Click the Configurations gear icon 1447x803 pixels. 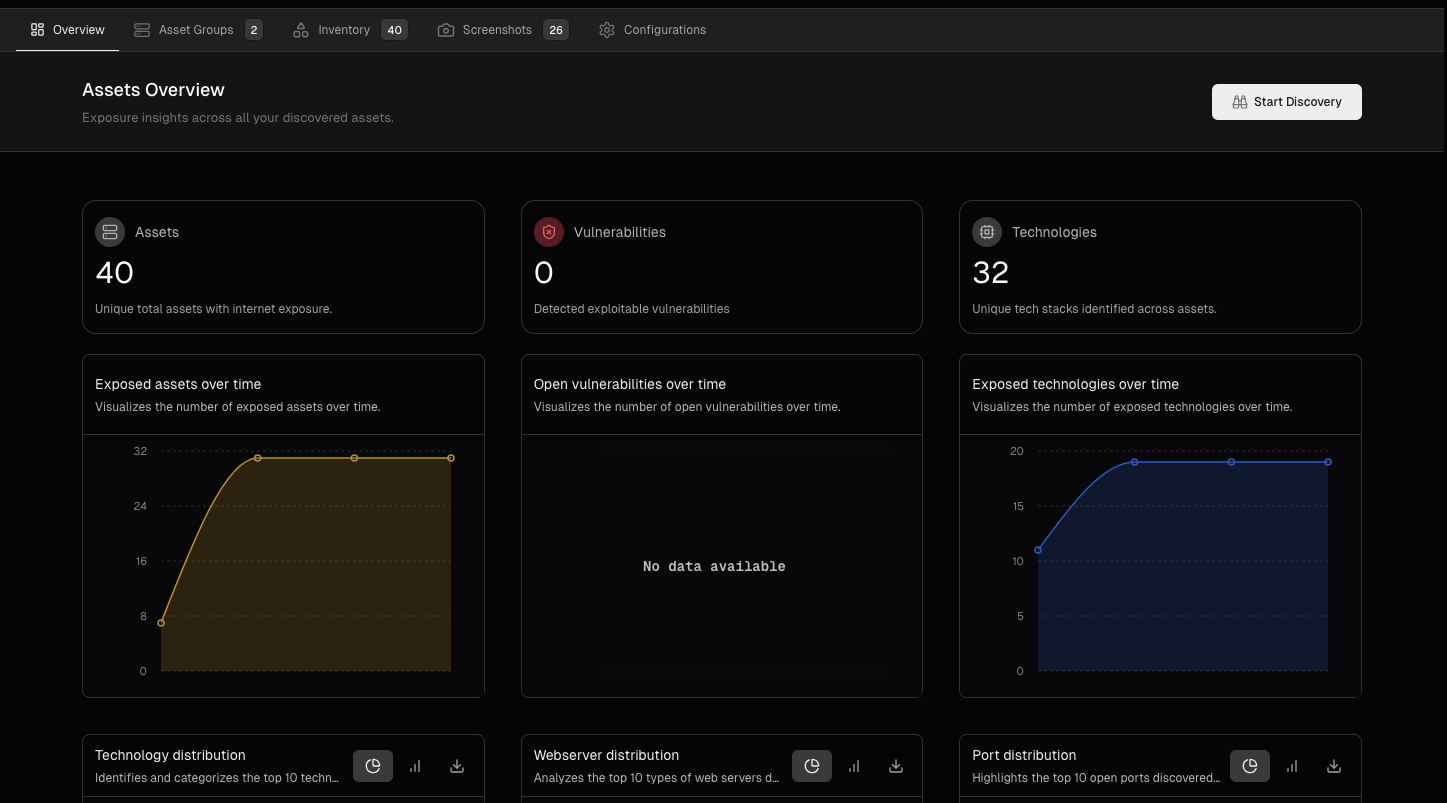(607, 30)
